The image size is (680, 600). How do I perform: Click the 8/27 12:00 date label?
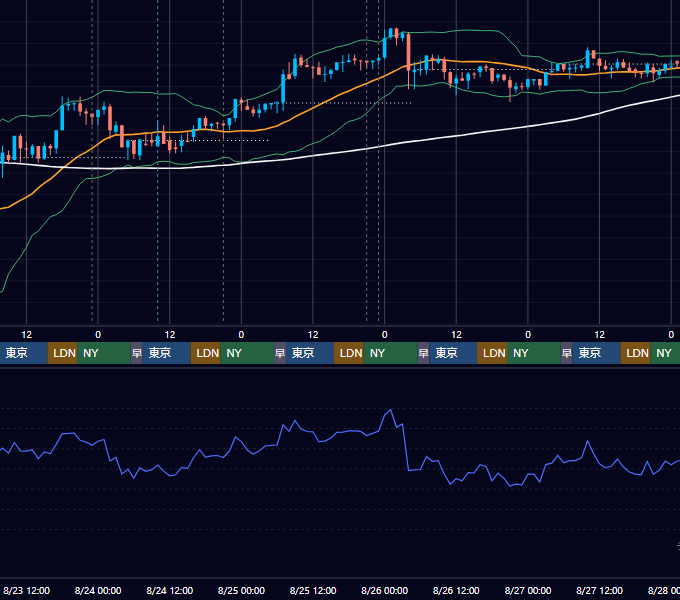[599, 590]
